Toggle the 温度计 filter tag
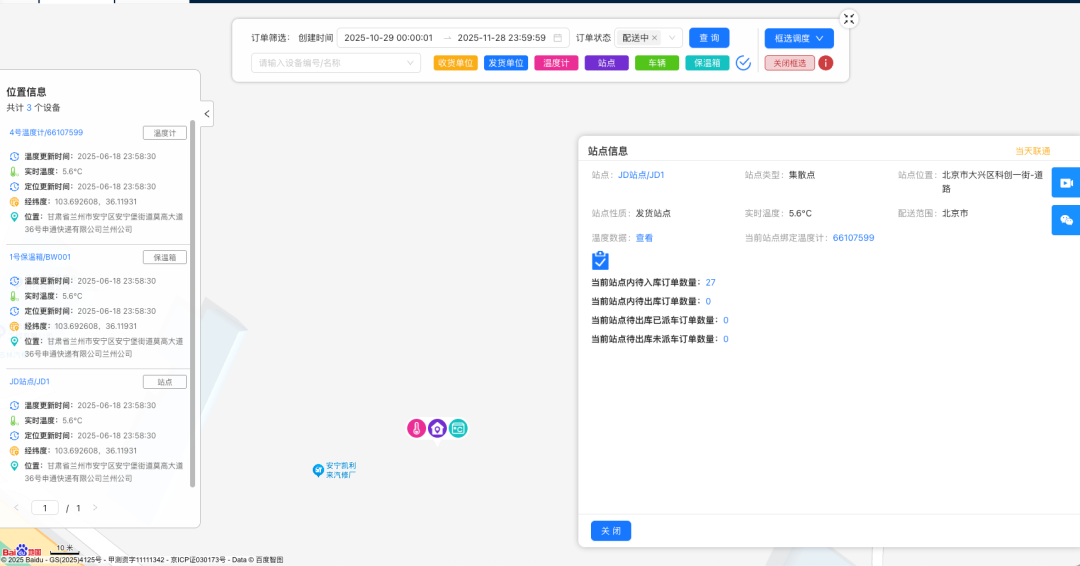Image resolution: width=1080 pixels, height=566 pixels. [x=556, y=63]
